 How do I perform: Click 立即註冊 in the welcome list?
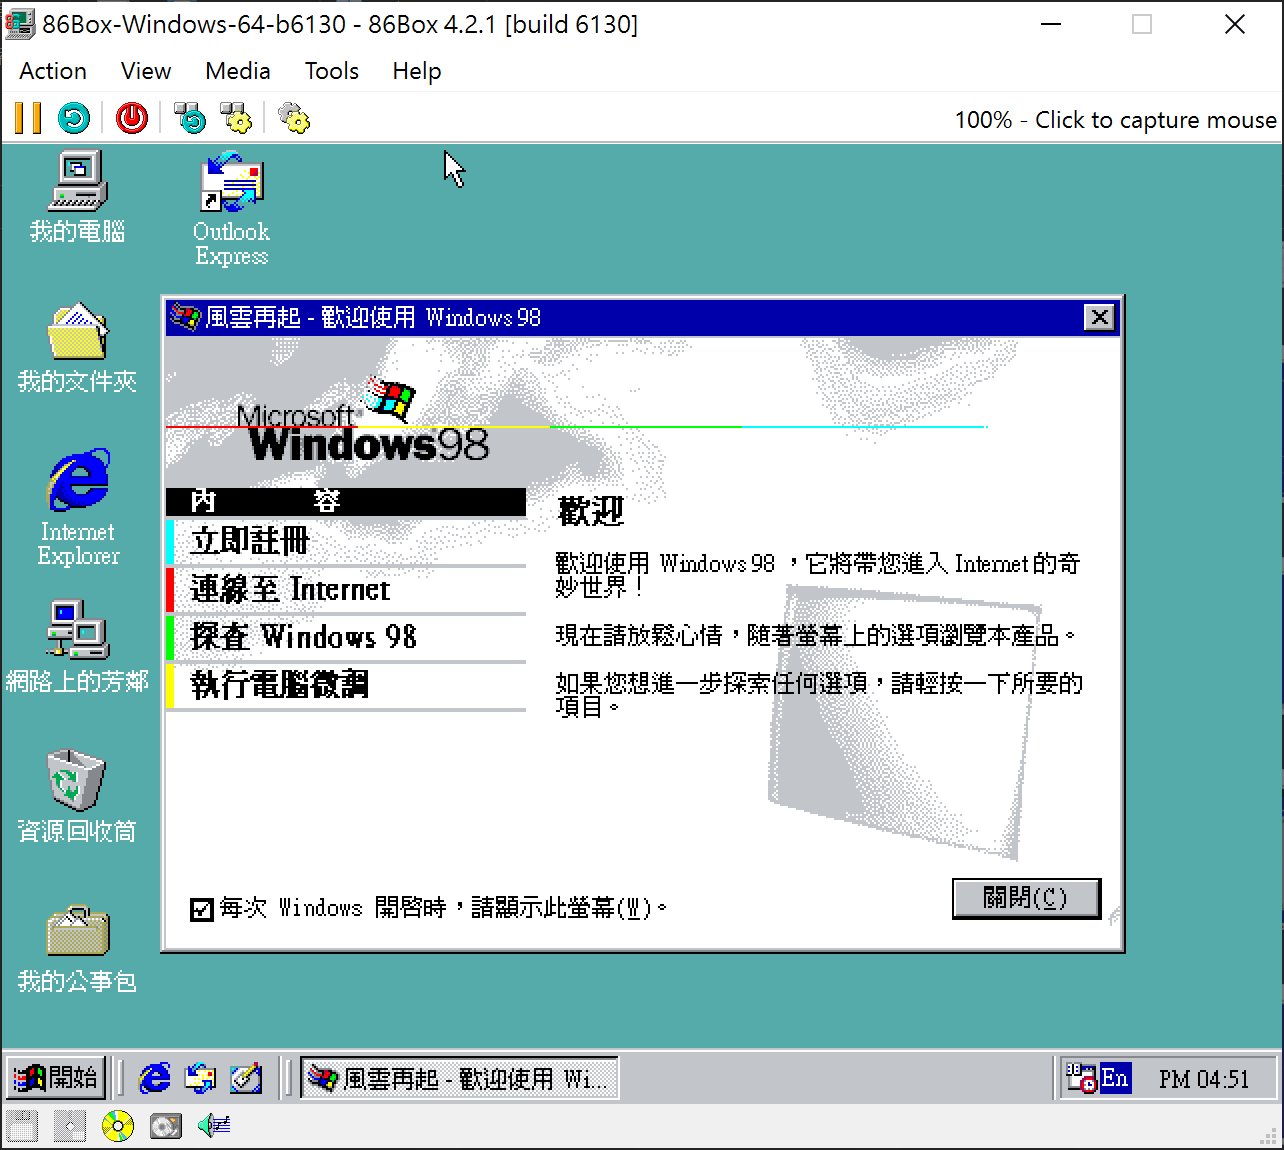pos(346,541)
